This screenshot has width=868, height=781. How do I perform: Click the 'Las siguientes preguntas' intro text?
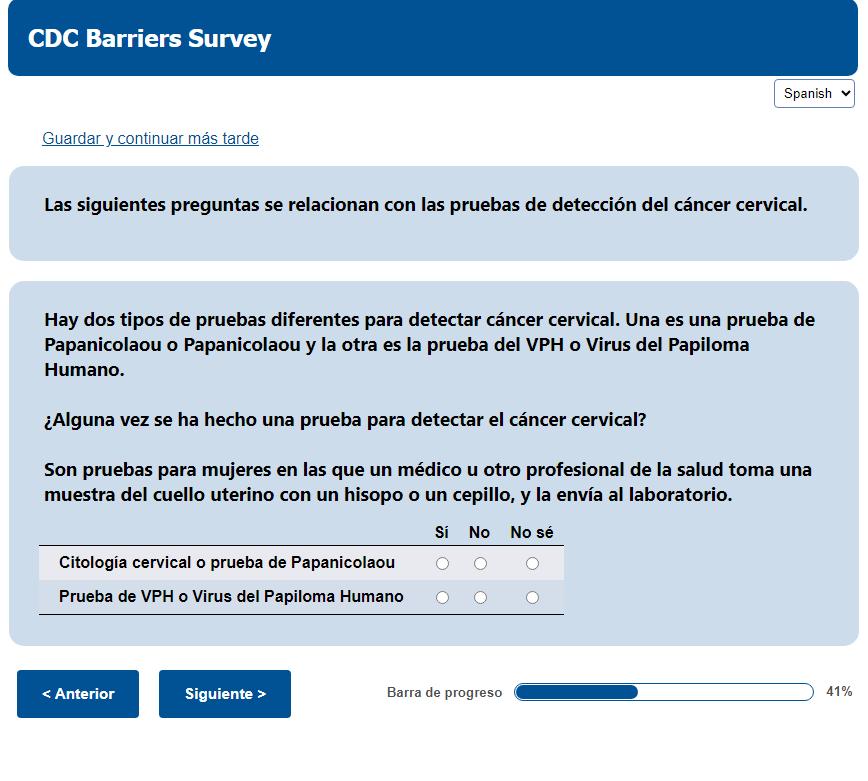[425, 205]
